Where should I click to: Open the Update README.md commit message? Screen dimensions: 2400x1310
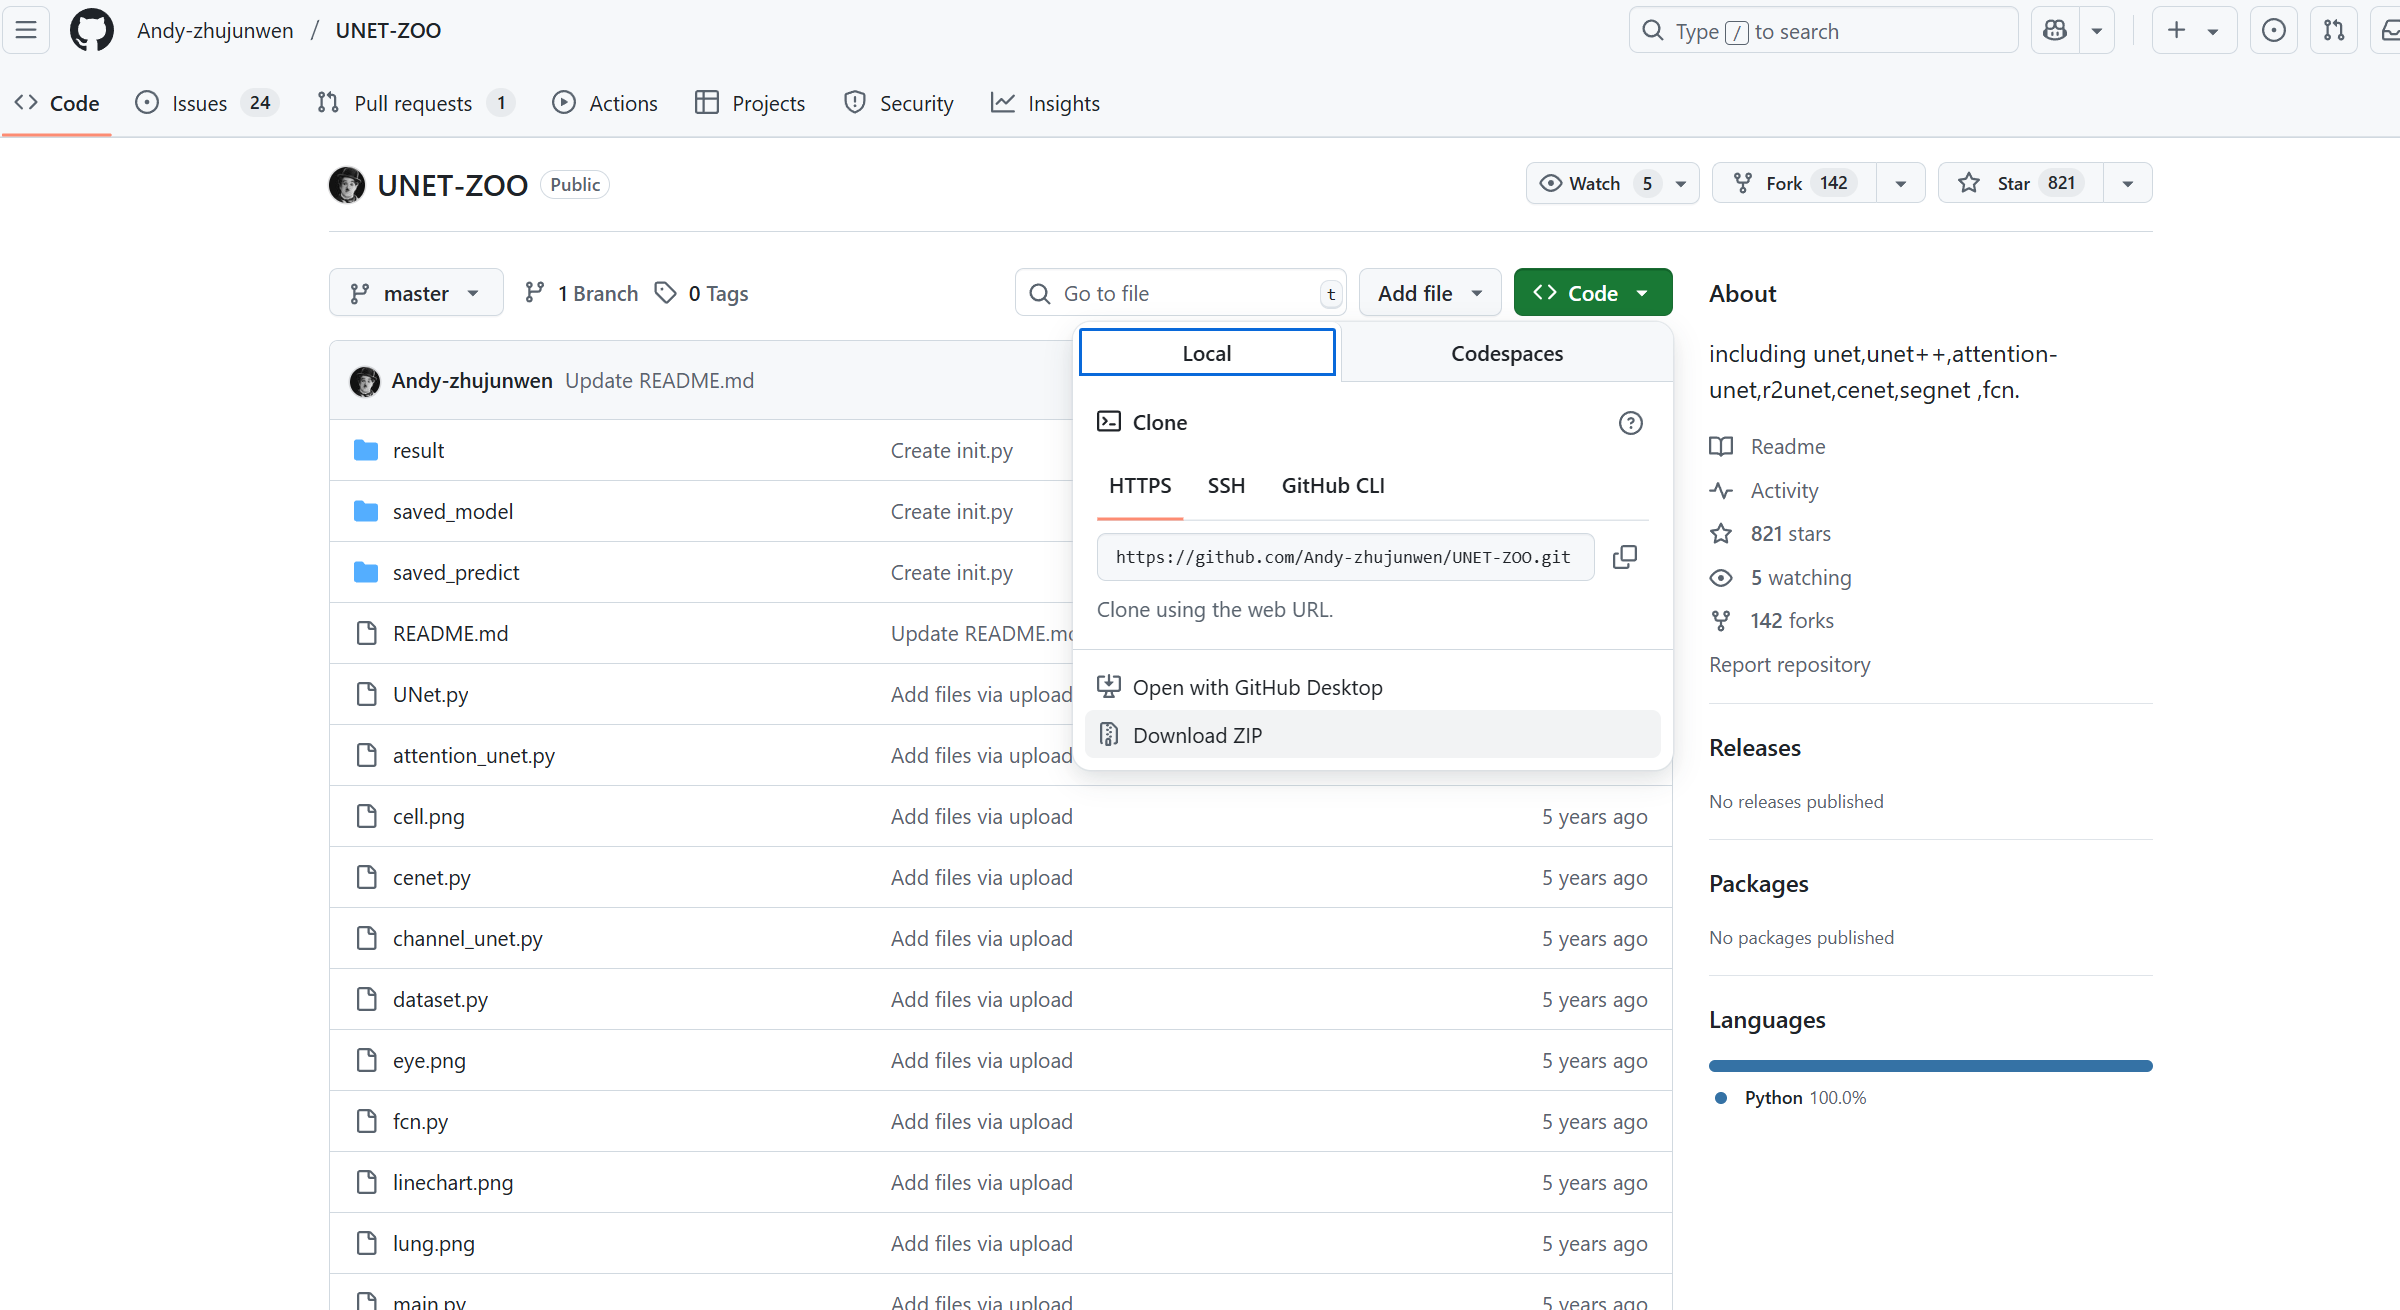point(659,381)
